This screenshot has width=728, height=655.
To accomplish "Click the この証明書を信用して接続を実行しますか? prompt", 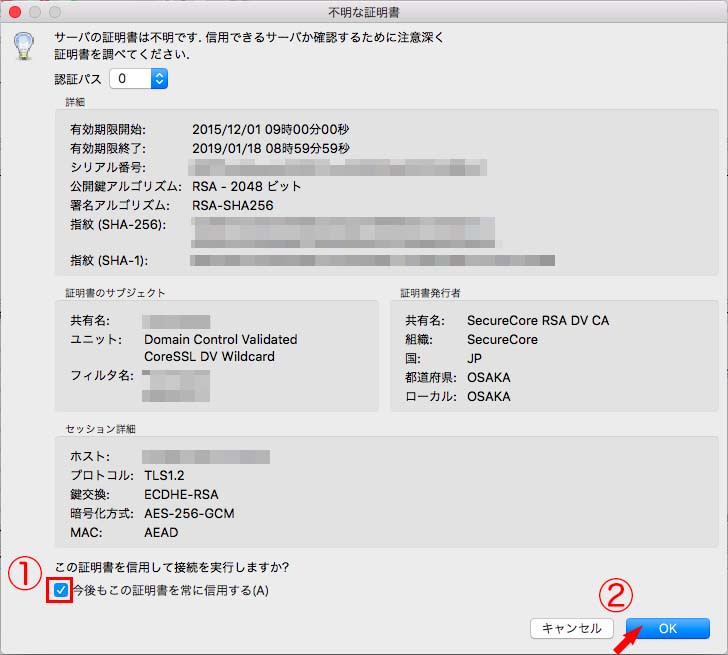I will [x=172, y=567].
